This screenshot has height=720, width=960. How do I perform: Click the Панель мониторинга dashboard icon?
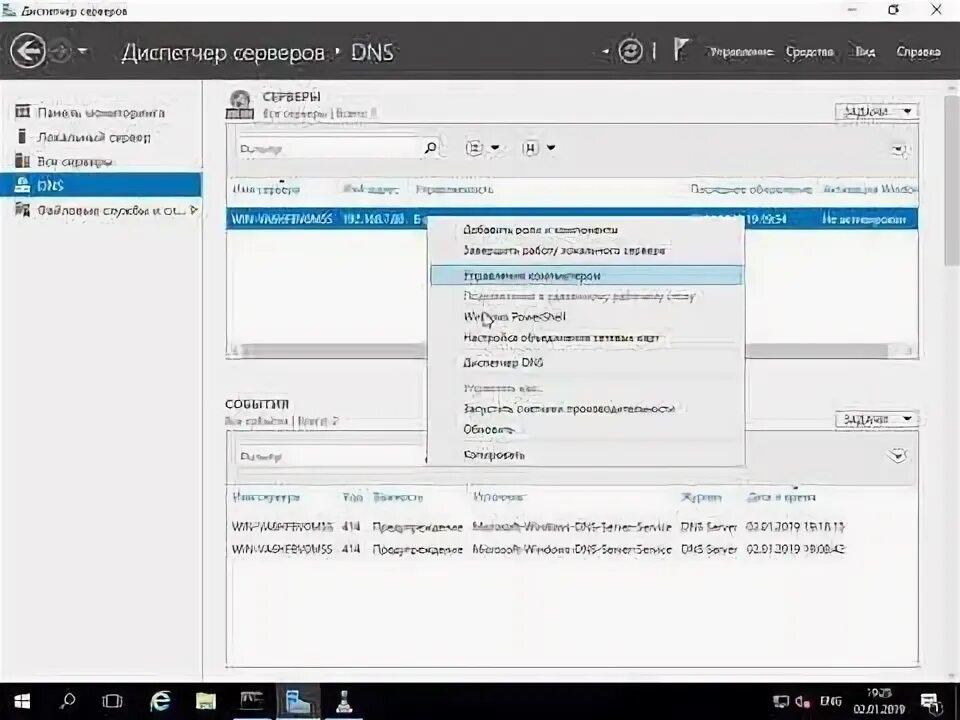pos(23,112)
